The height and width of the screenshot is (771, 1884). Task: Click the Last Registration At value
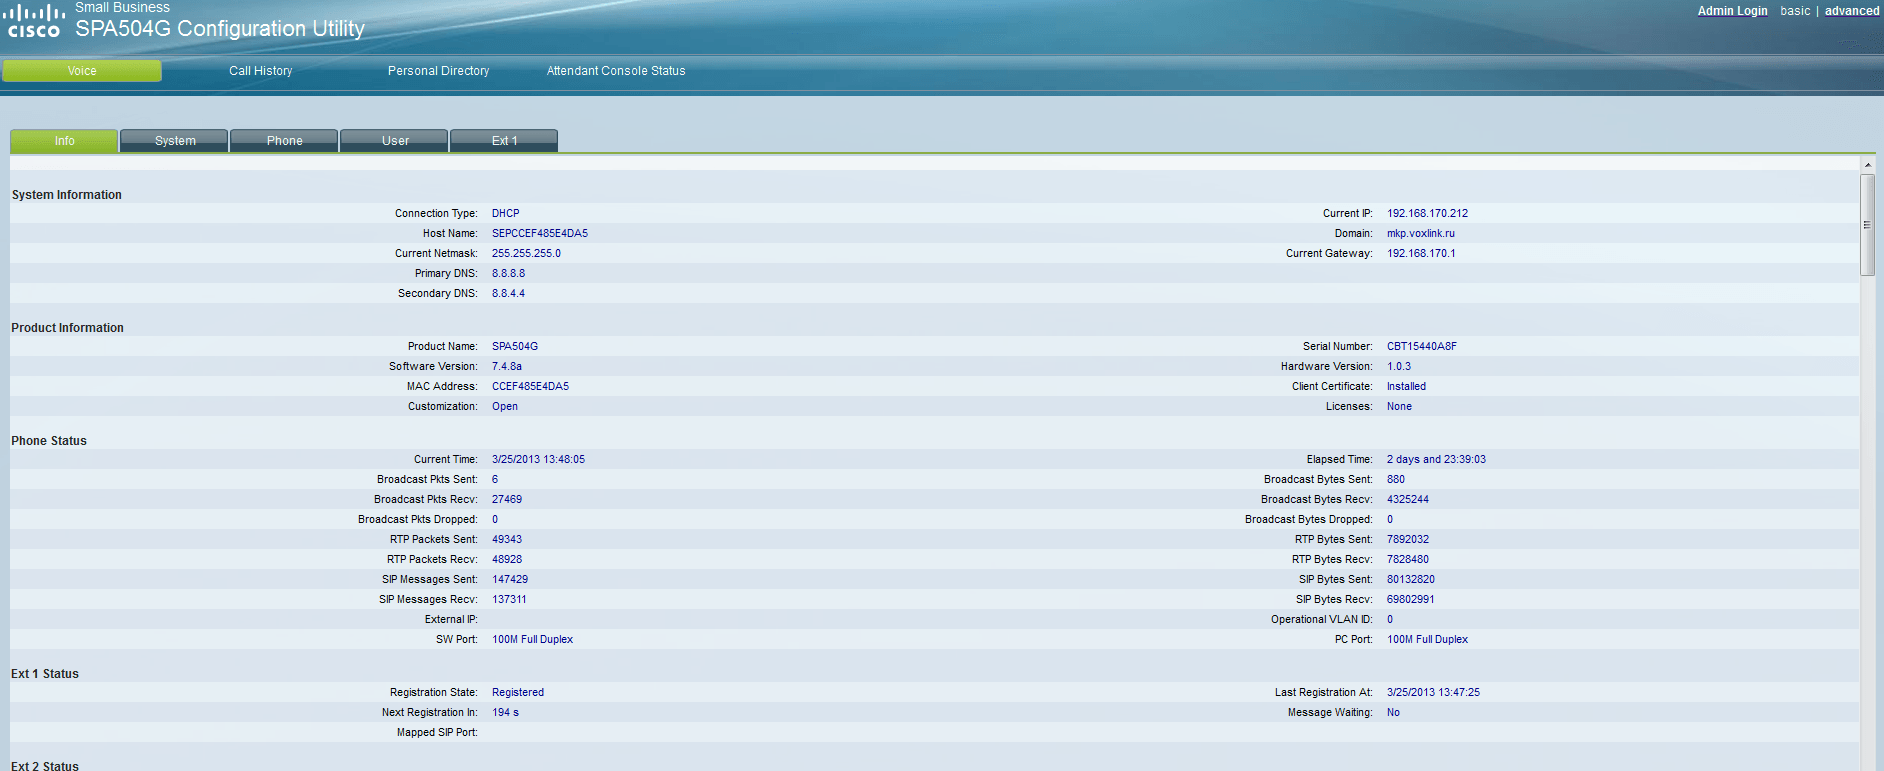click(1433, 692)
